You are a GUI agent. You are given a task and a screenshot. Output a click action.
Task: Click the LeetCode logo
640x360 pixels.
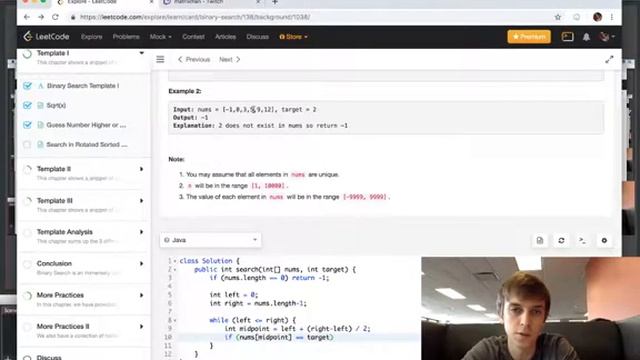(46, 37)
